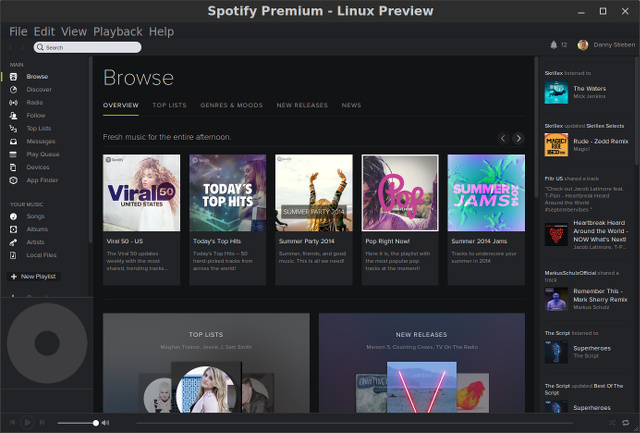Click the left sidebar scrollbar
This screenshot has width=640, height=433.
tap(90, 150)
